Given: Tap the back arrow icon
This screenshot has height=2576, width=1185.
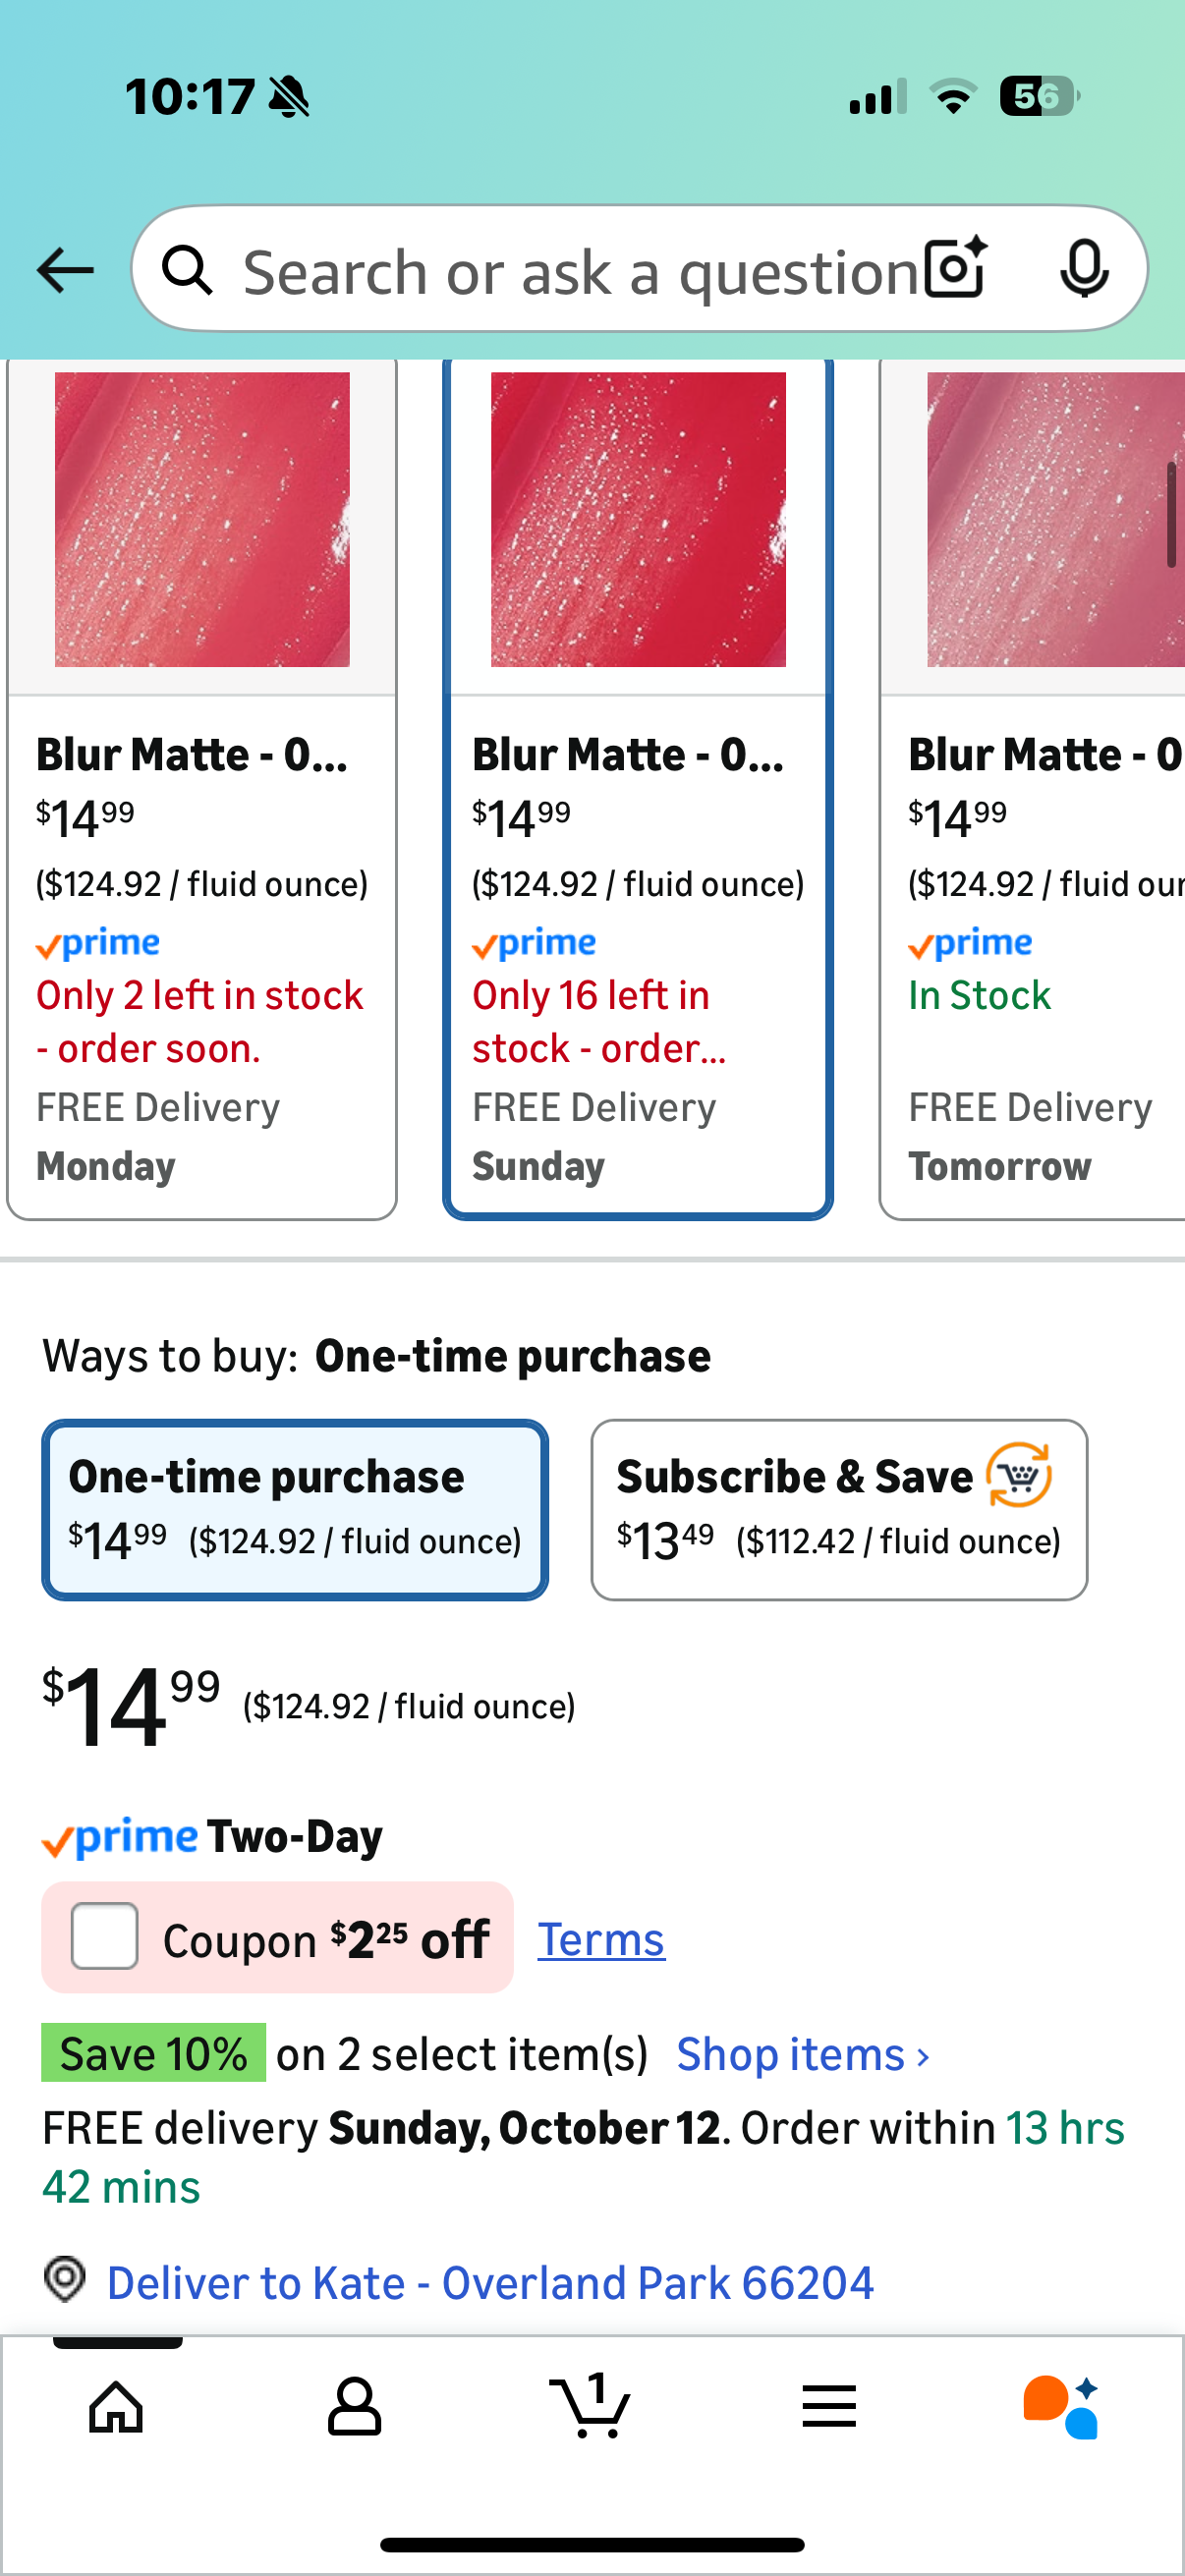Looking at the screenshot, I should (65, 270).
